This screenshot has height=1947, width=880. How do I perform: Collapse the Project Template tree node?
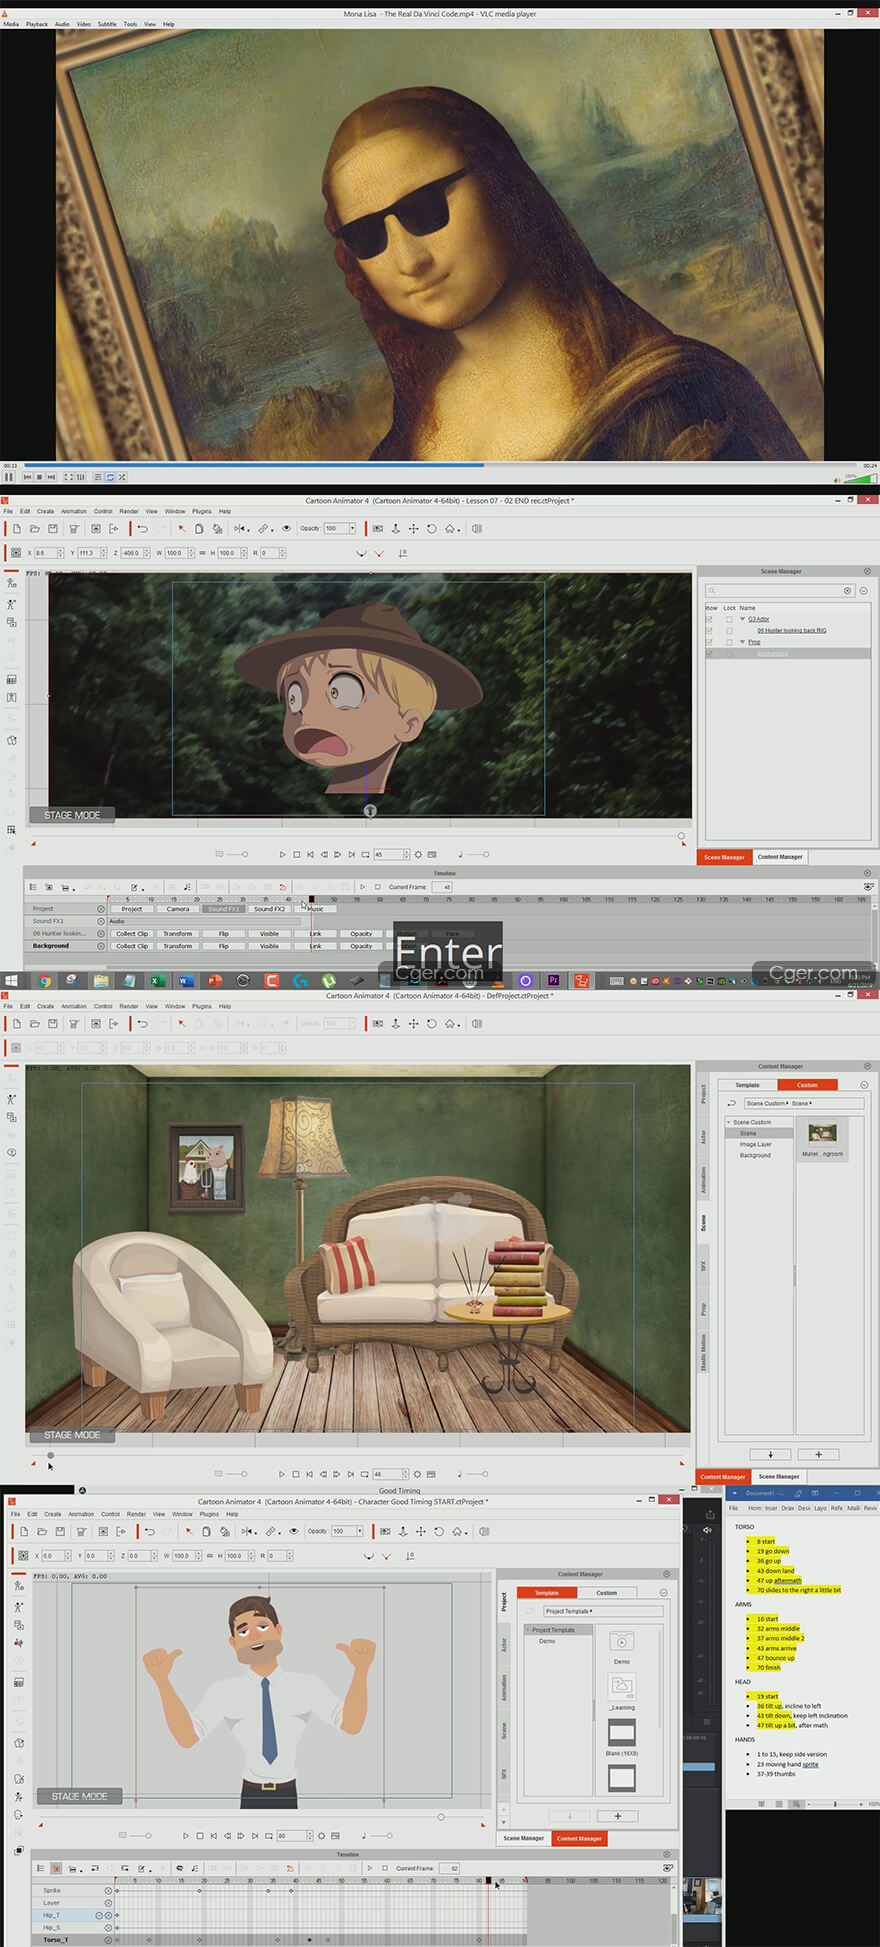point(528,1630)
